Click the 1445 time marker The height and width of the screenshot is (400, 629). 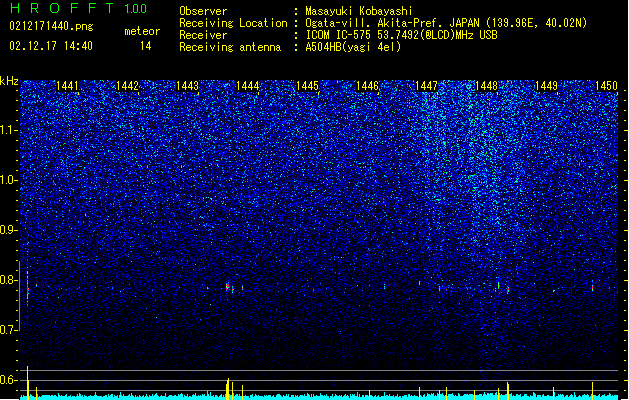pyautogui.click(x=307, y=86)
